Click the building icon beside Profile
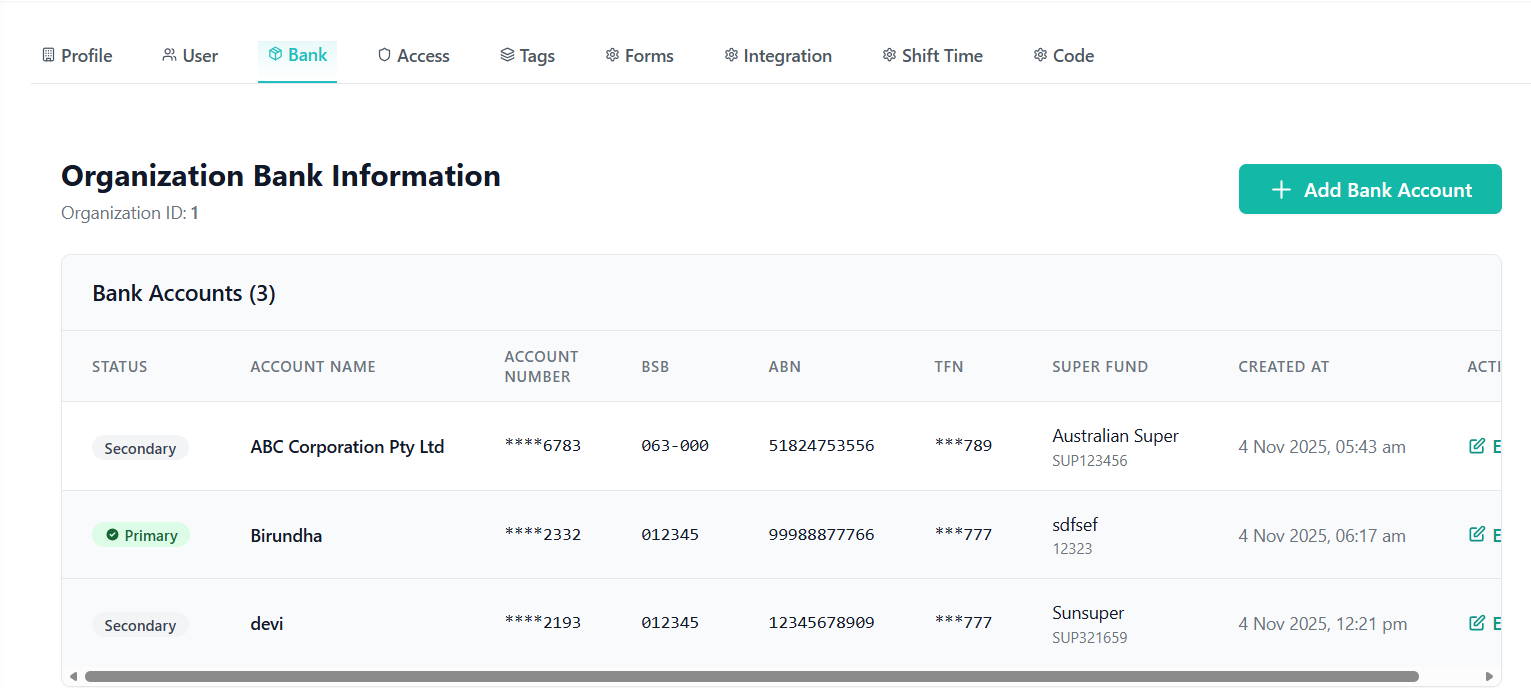The width and height of the screenshot is (1531, 688). [48, 55]
